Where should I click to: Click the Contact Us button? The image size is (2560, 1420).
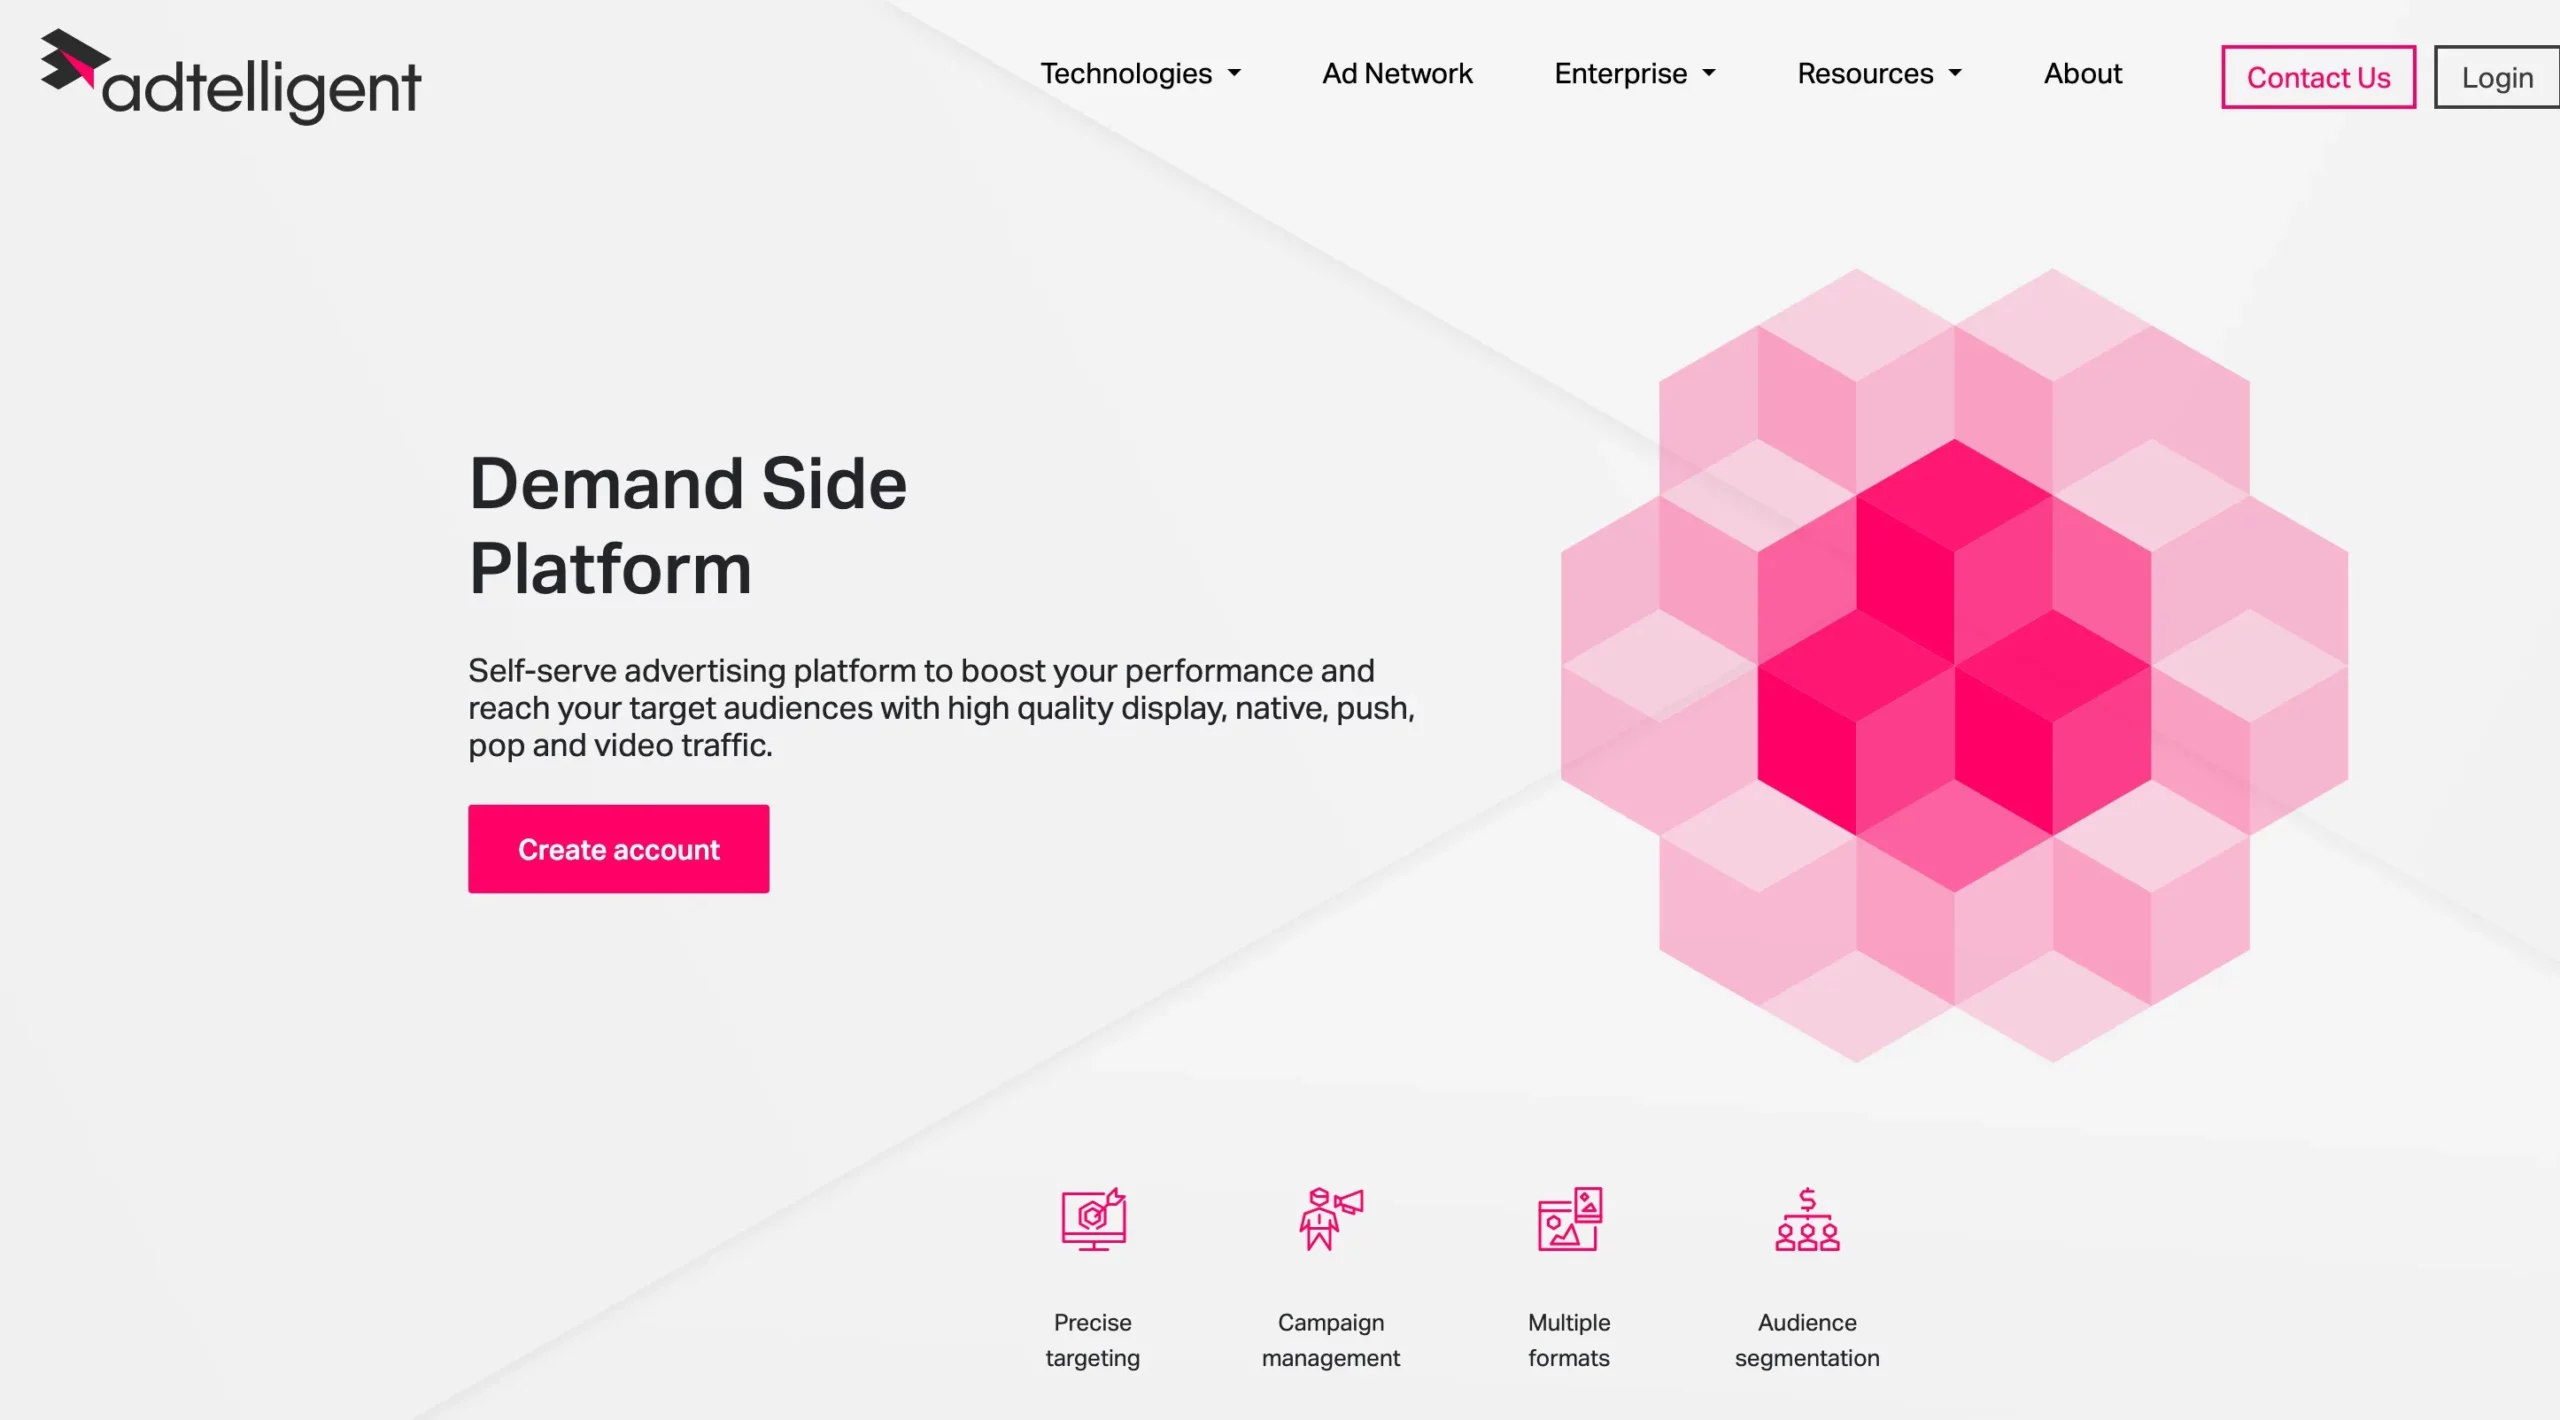coord(2317,75)
